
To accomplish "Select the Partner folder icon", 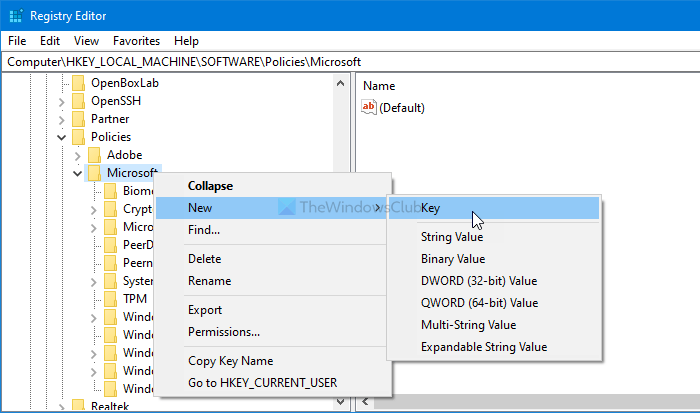I will [78, 119].
